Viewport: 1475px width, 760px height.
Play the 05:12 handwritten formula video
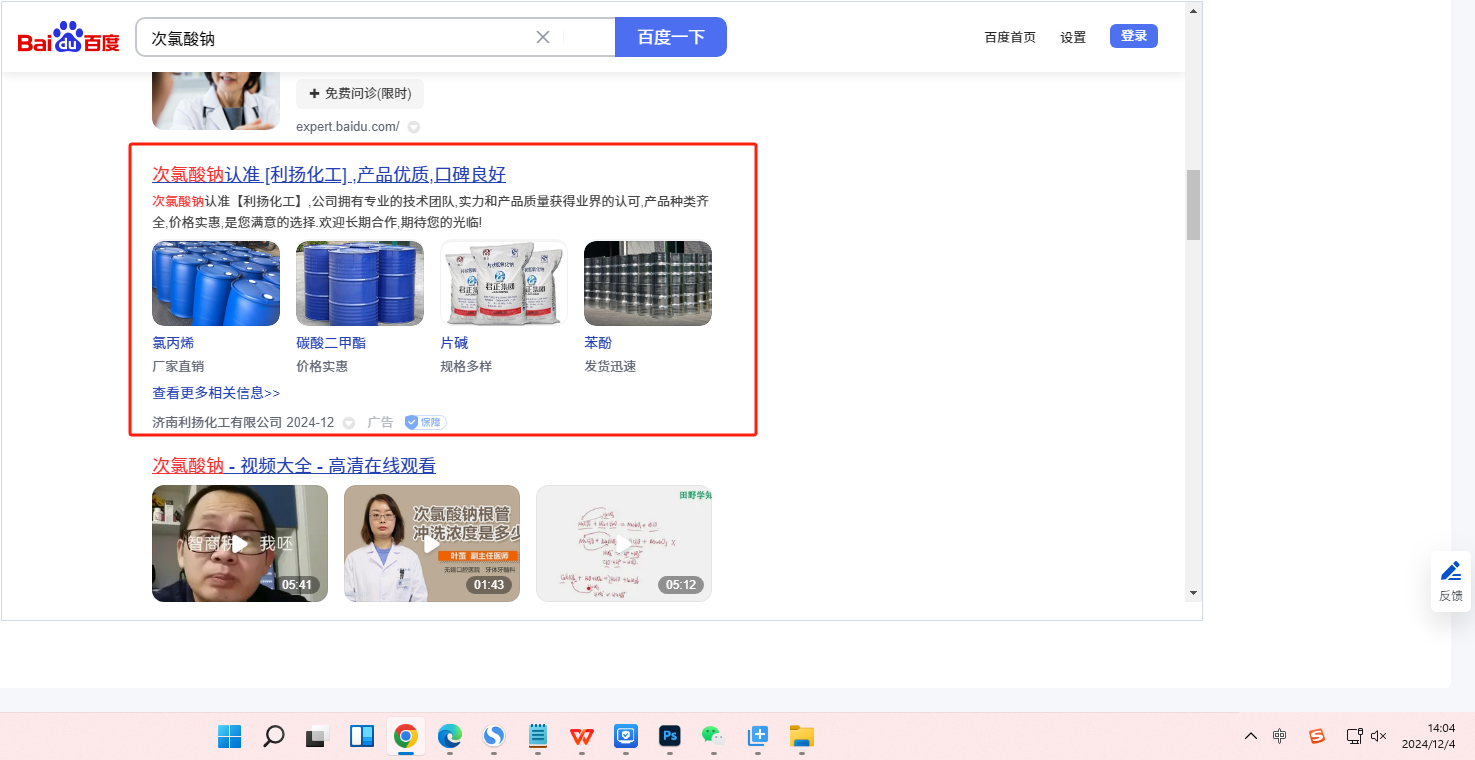point(624,543)
